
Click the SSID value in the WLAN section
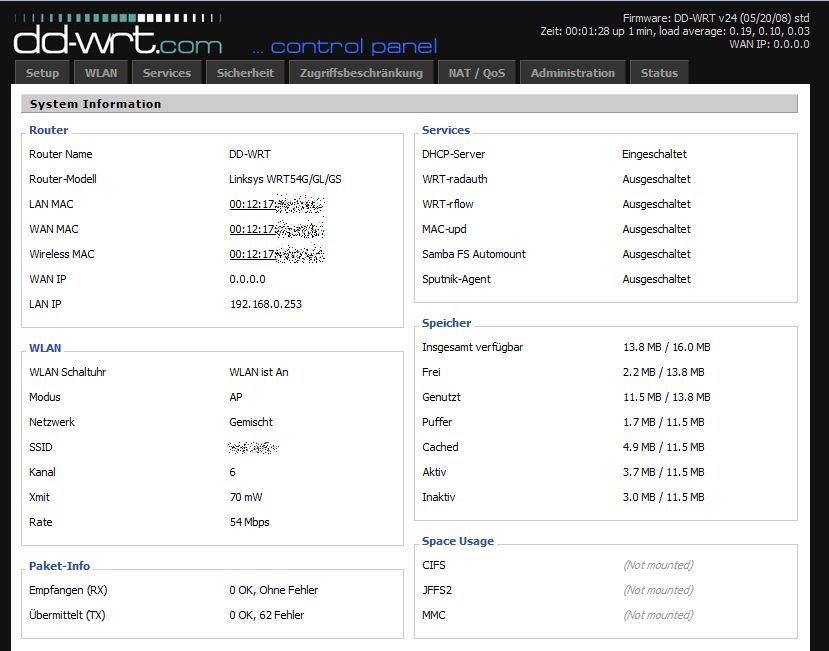254,447
